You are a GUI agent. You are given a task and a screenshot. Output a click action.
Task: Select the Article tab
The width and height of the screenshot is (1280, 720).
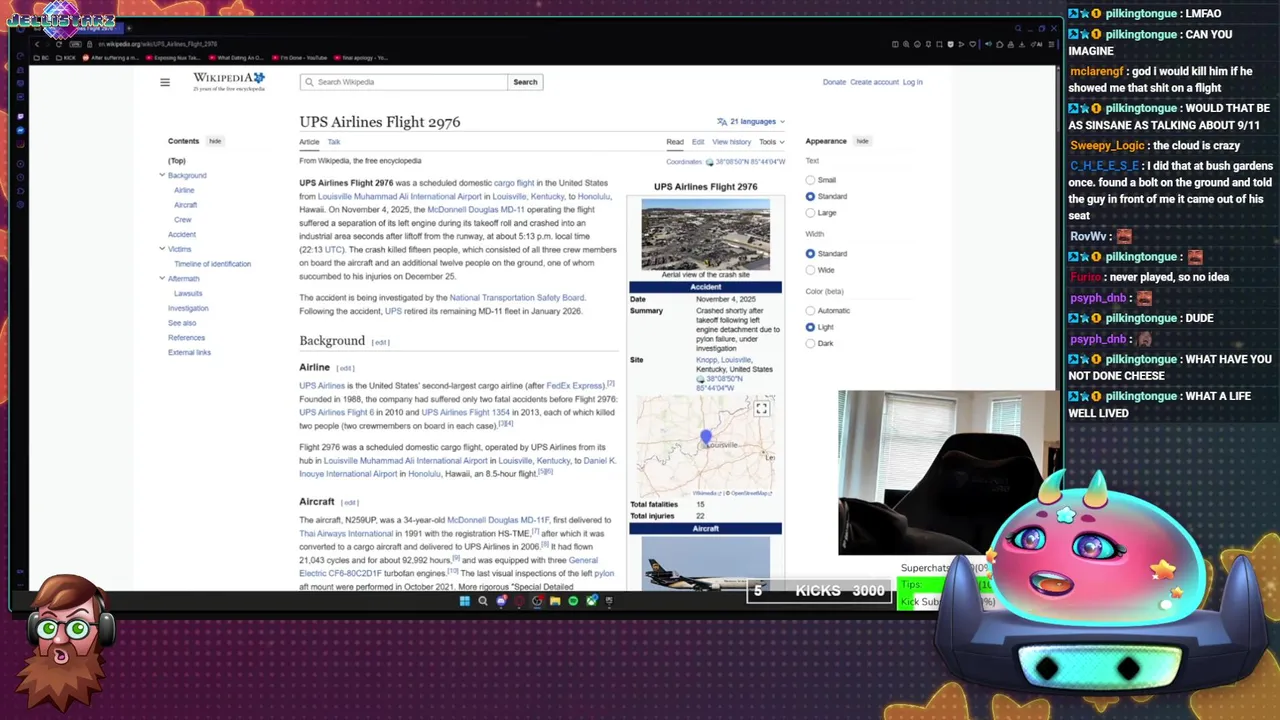[x=309, y=142]
